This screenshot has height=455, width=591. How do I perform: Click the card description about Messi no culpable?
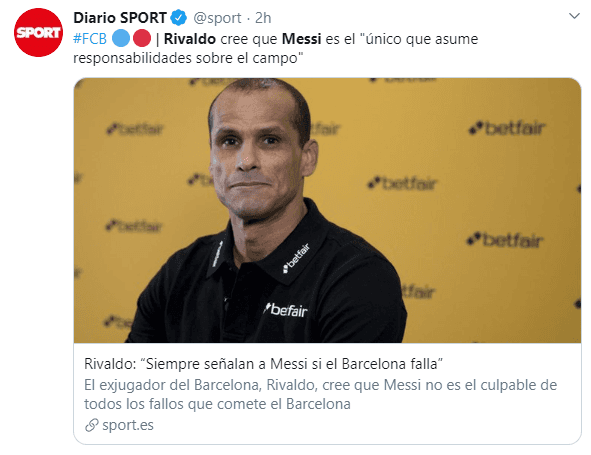click(x=320, y=395)
